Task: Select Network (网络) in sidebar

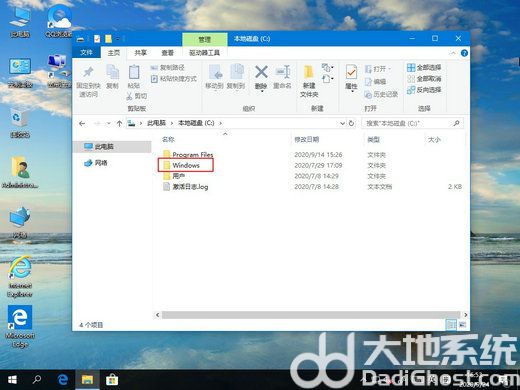Action: click(96, 163)
